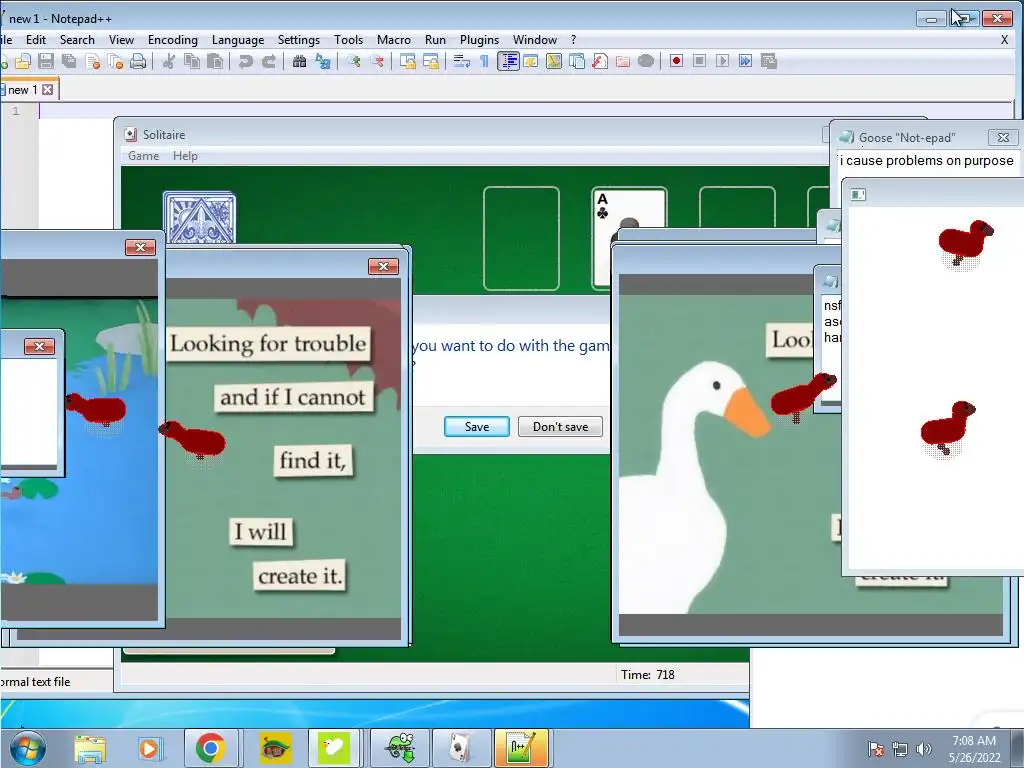The height and width of the screenshot is (768, 1024).
Task: Click the Save Recorded Macro icon
Action: click(x=769, y=61)
